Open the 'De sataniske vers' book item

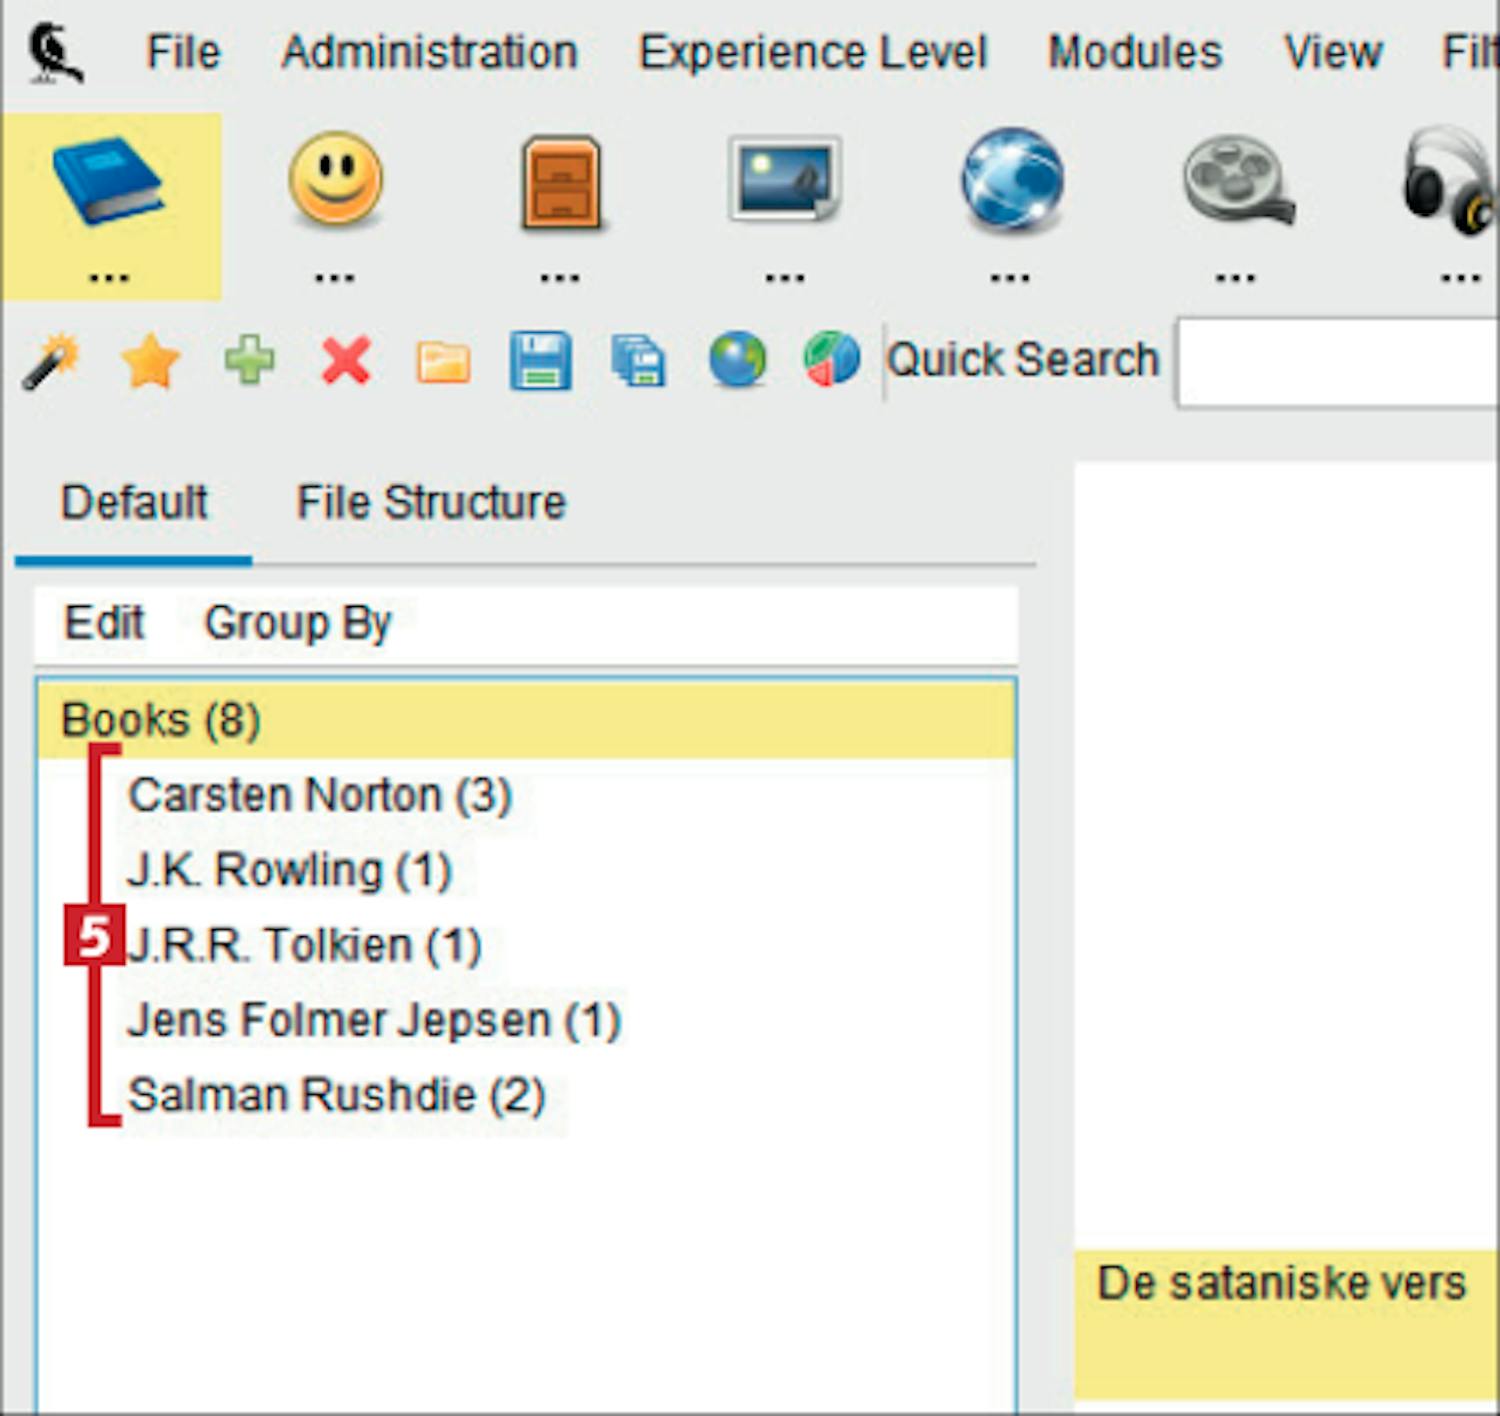(x=1287, y=1323)
